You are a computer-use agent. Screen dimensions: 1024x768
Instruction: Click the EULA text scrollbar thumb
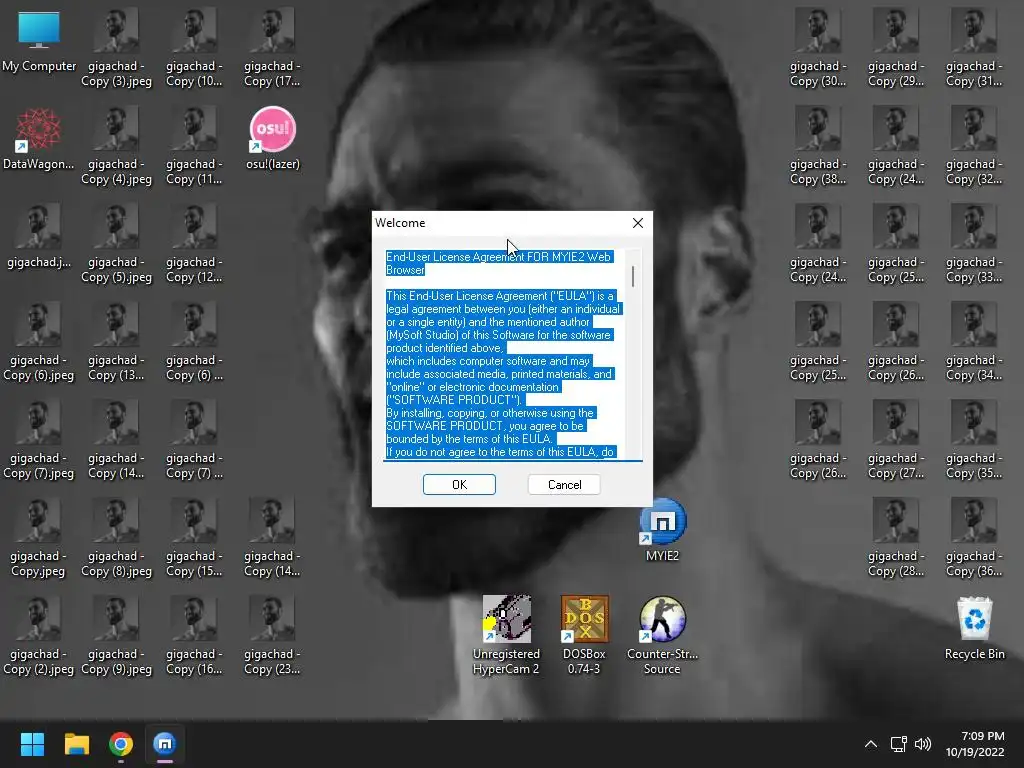[x=633, y=276]
